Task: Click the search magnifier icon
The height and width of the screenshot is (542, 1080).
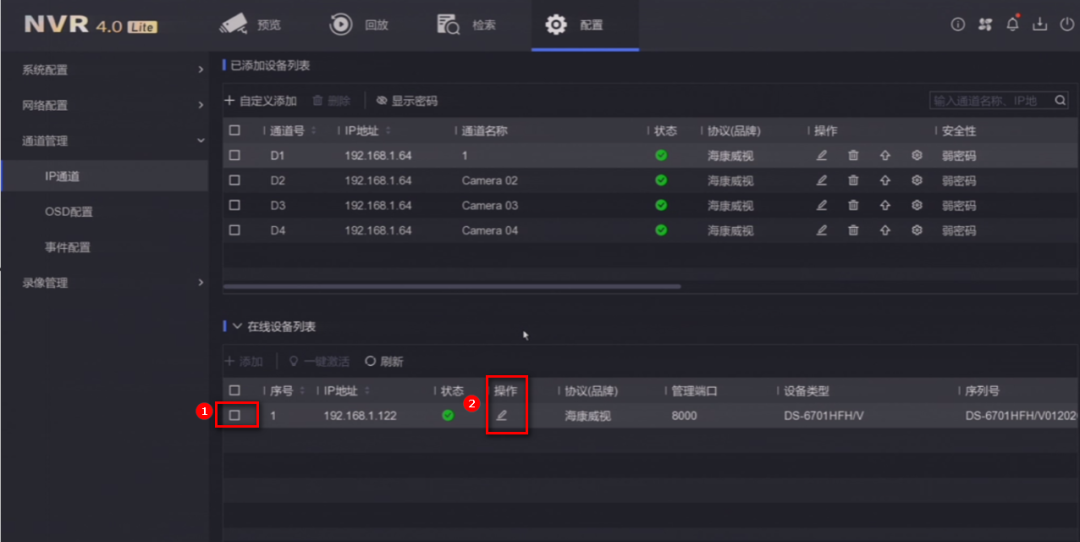Action: 1060,101
